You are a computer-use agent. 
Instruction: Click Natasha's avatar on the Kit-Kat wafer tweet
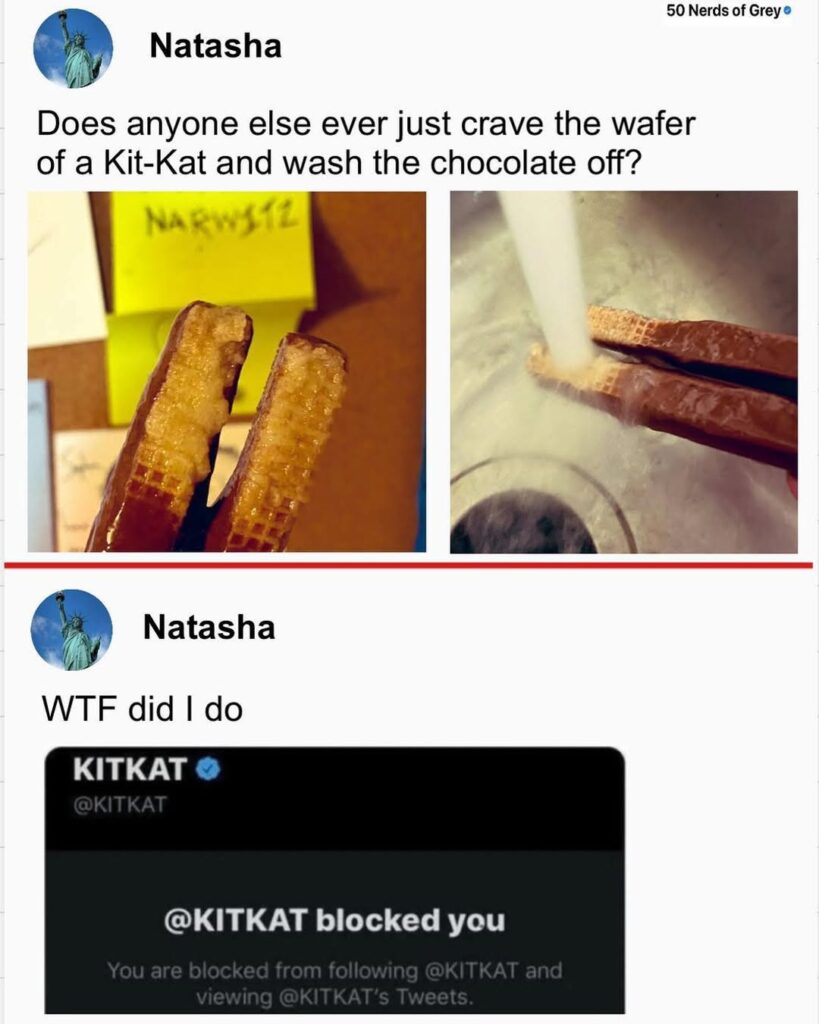point(73,48)
